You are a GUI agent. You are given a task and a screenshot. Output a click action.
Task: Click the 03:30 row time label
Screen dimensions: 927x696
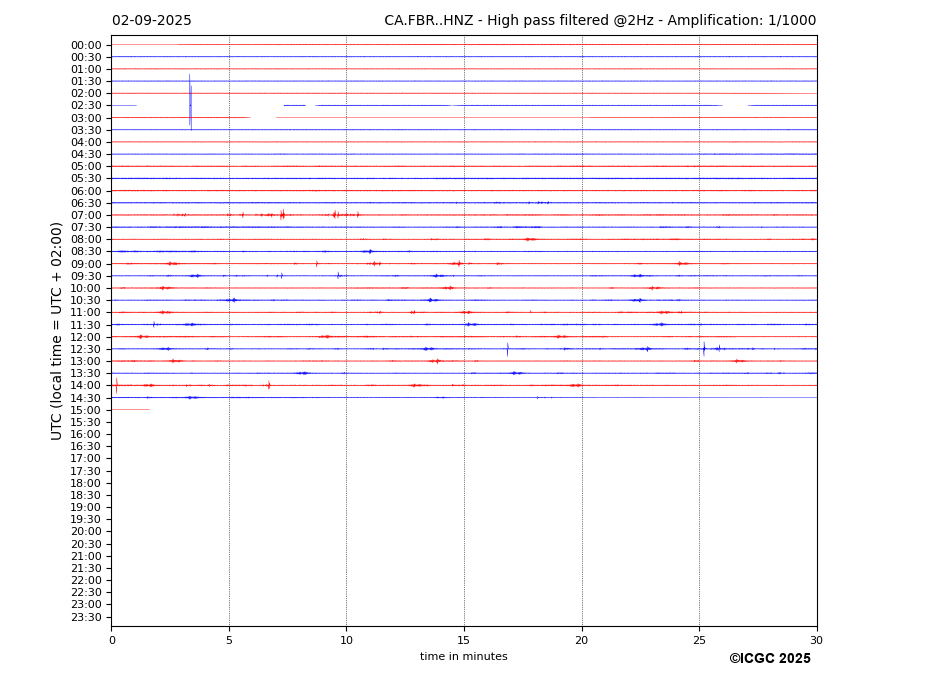(86, 130)
